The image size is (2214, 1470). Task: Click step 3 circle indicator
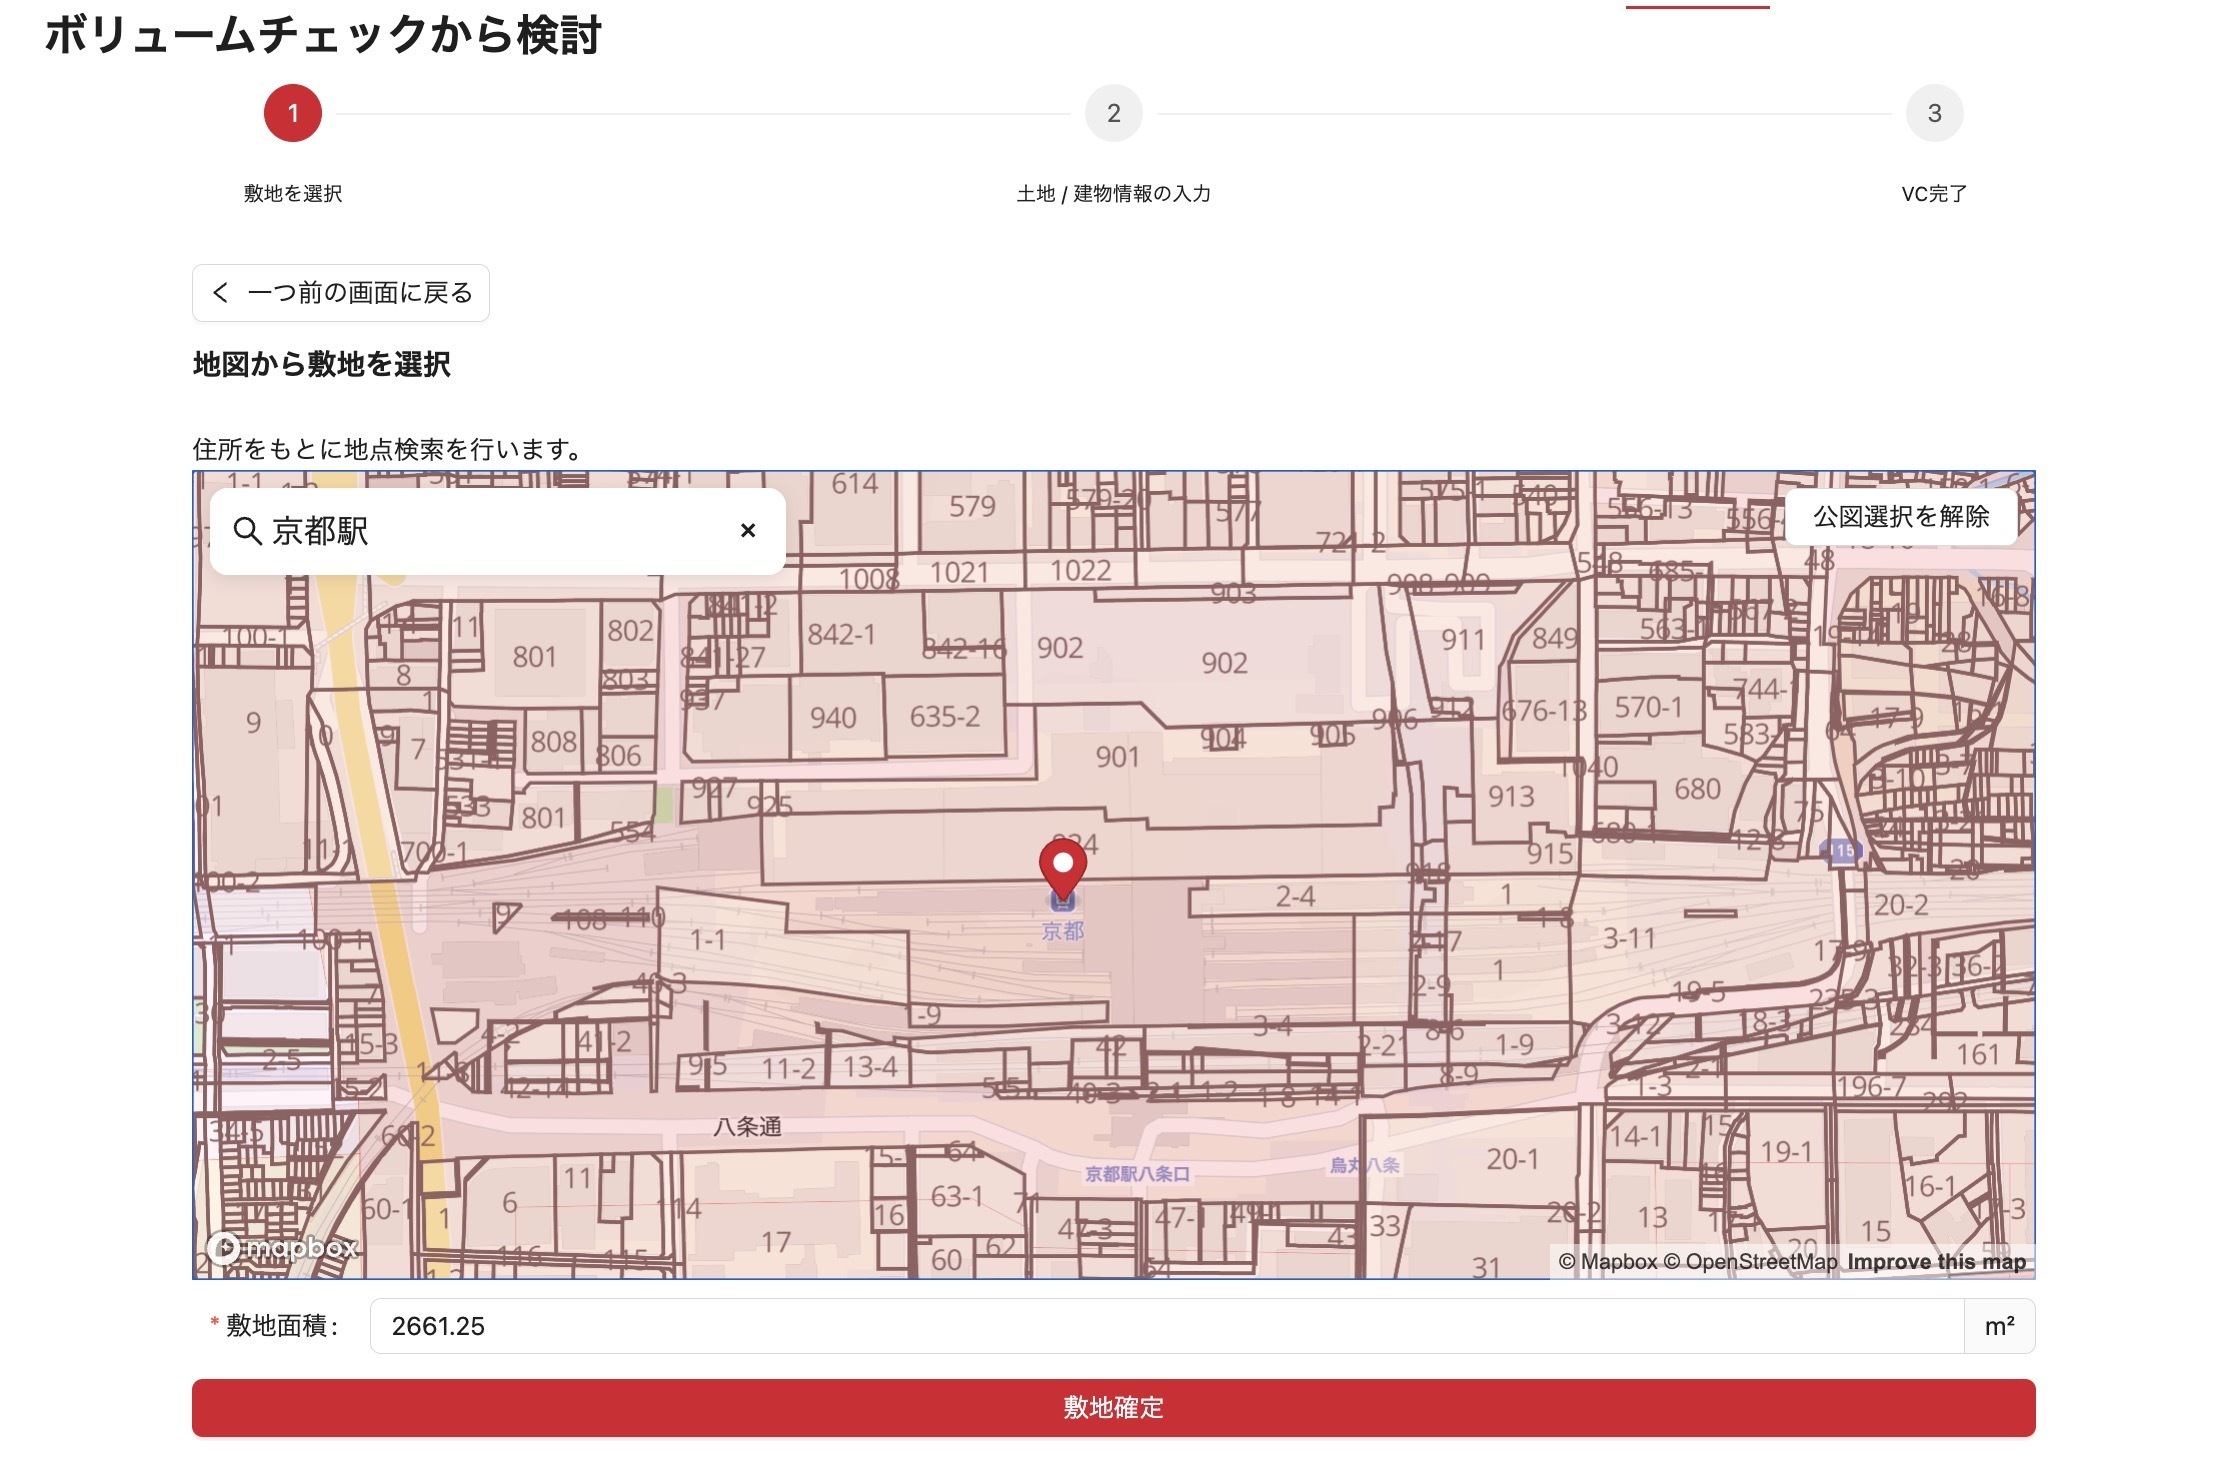pyautogui.click(x=1934, y=114)
